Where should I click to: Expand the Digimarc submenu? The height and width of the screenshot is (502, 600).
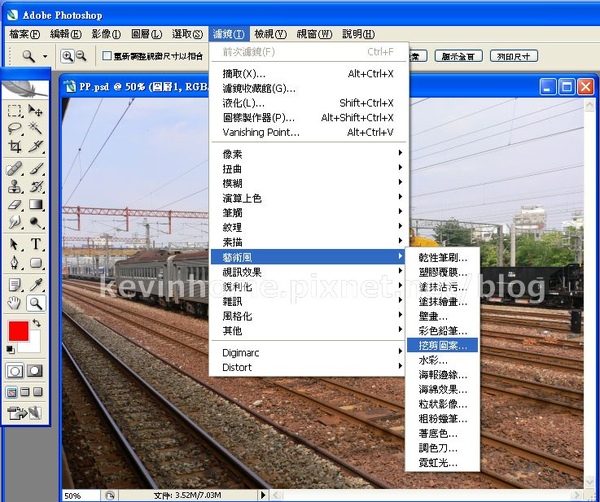tap(308, 352)
